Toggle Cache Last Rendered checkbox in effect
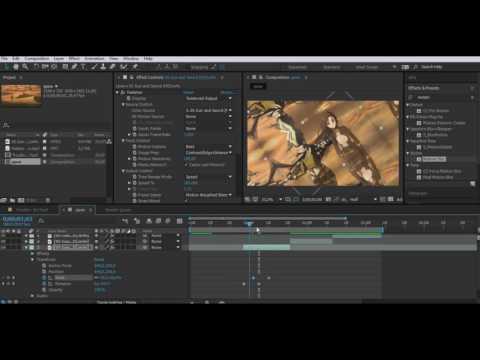This screenshot has width=480, height=360. [186, 165]
